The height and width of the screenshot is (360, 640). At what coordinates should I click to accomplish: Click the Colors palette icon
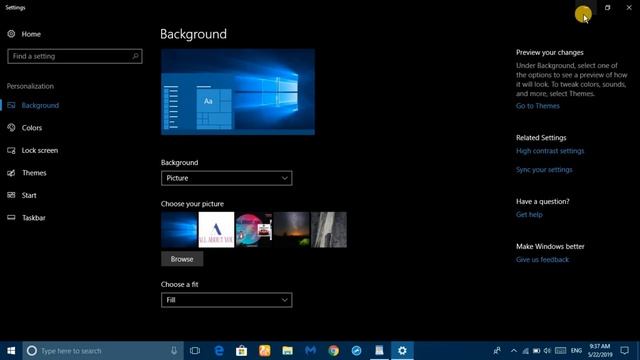(11, 128)
